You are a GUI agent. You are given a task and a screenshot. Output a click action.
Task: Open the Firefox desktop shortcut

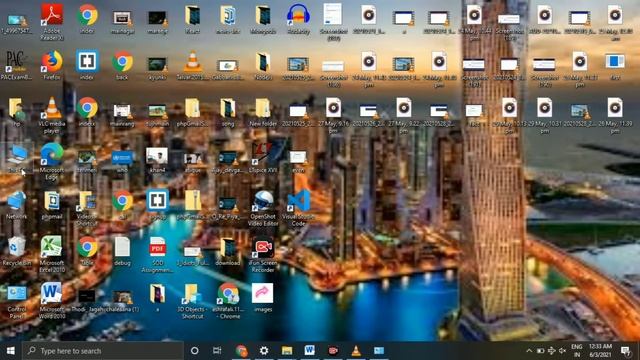coord(52,65)
